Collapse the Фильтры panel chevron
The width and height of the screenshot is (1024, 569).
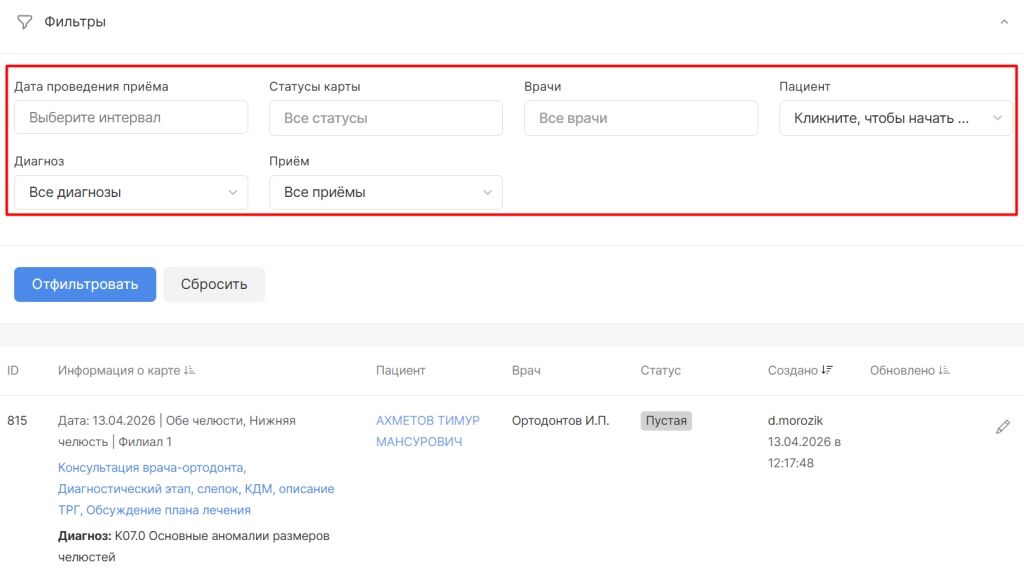click(1004, 22)
